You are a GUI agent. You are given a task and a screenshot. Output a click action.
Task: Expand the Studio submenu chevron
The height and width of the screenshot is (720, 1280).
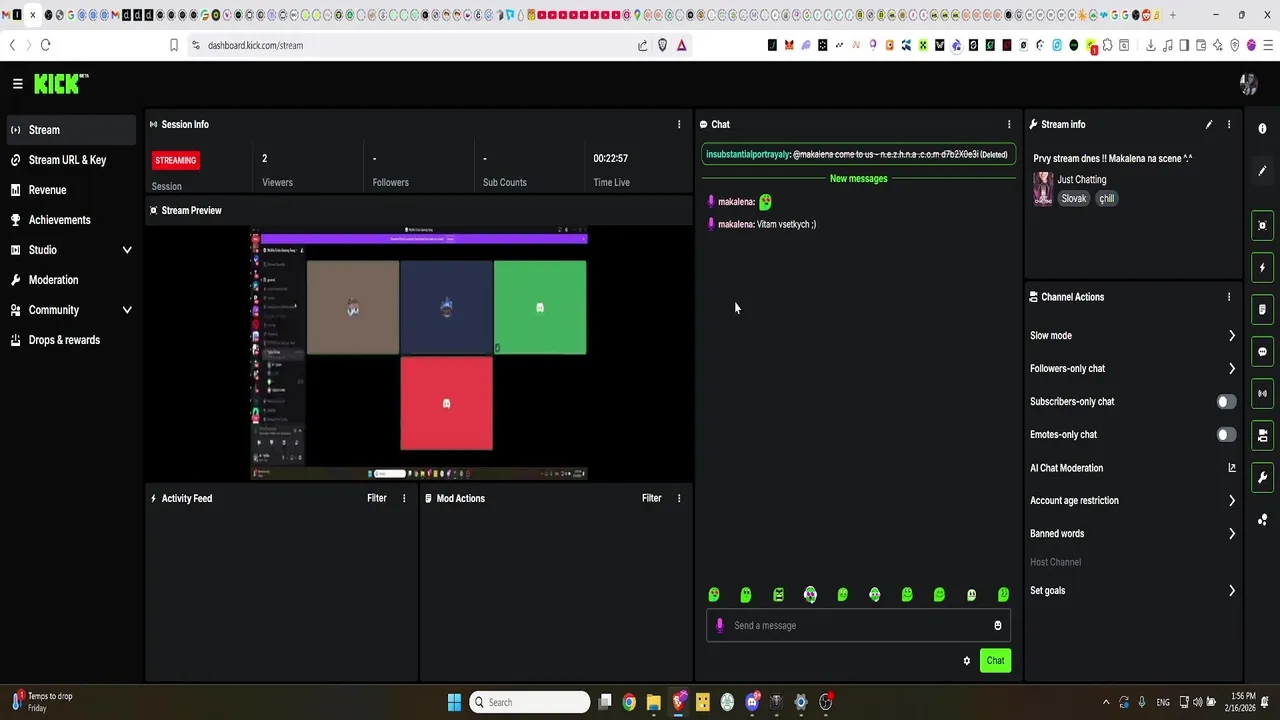click(x=127, y=250)
